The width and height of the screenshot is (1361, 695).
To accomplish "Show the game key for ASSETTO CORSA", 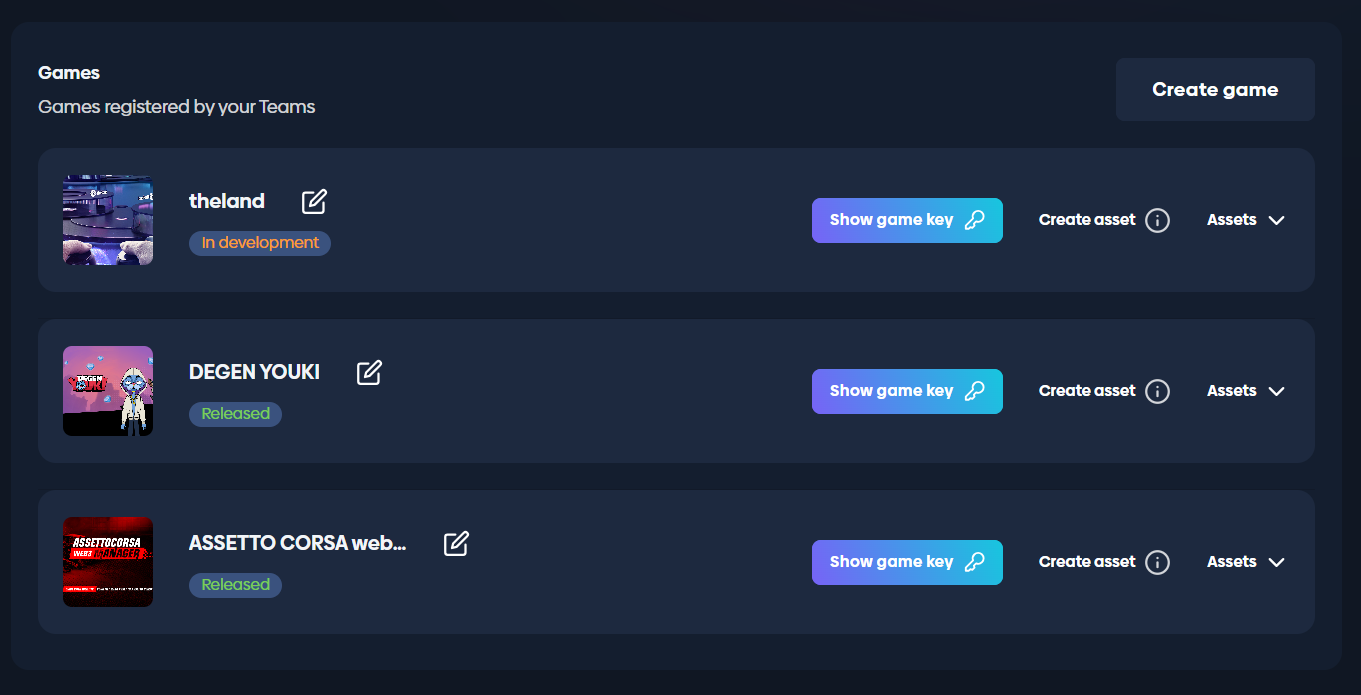I will [907, 562].
